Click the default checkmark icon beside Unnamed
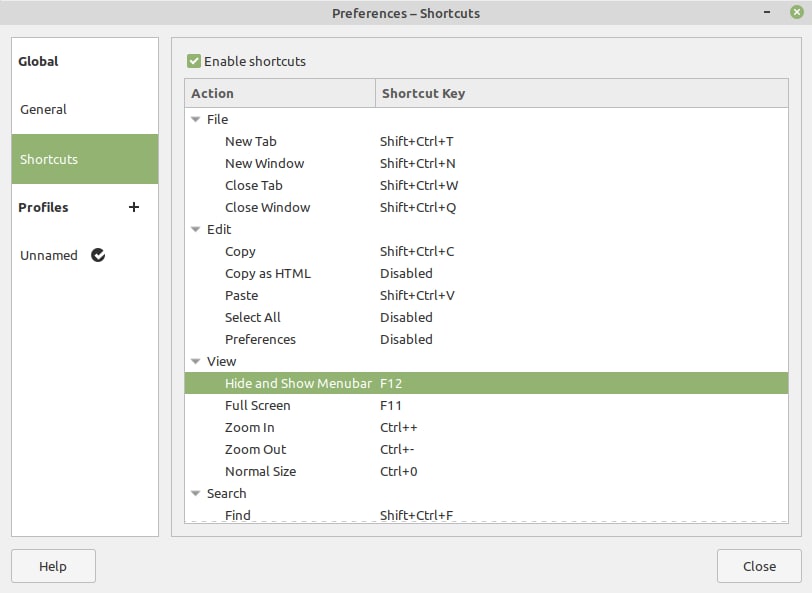This screenshot has width=812, height=593. pyautogui.click(x=98, y=255)
